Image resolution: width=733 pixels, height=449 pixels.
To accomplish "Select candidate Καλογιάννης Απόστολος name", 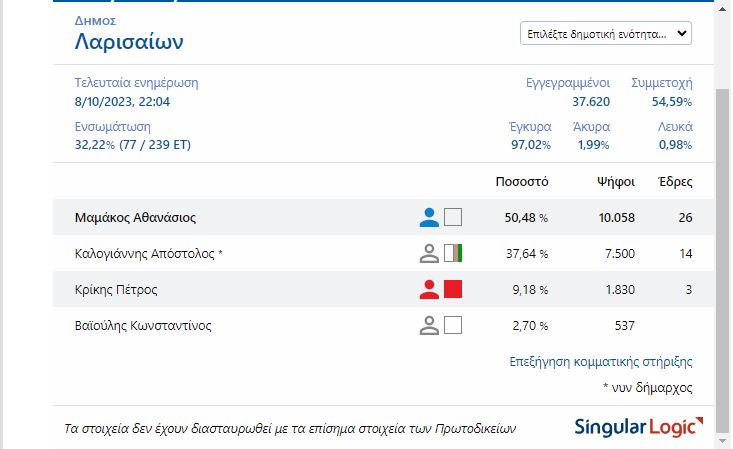I will pos(148,253).
